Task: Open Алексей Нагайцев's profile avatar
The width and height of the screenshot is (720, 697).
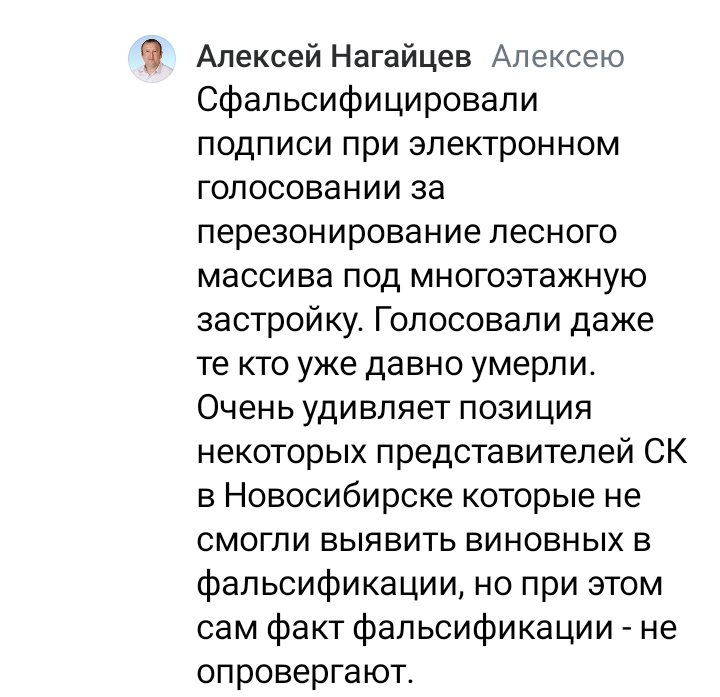Action: tap(152, 59)
